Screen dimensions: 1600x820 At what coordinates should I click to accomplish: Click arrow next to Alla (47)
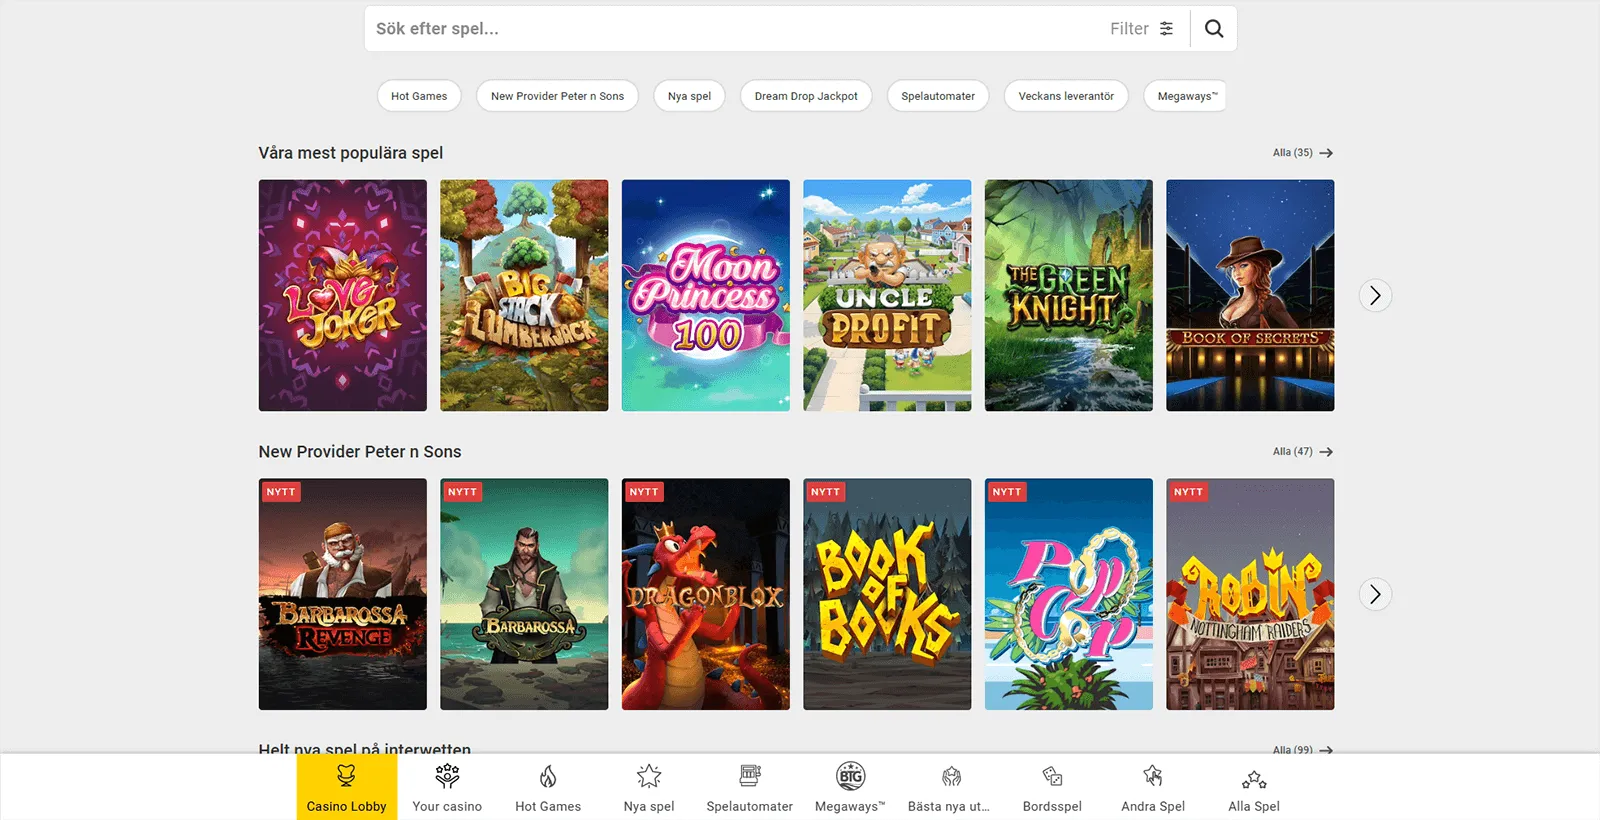pos(1326,452)
